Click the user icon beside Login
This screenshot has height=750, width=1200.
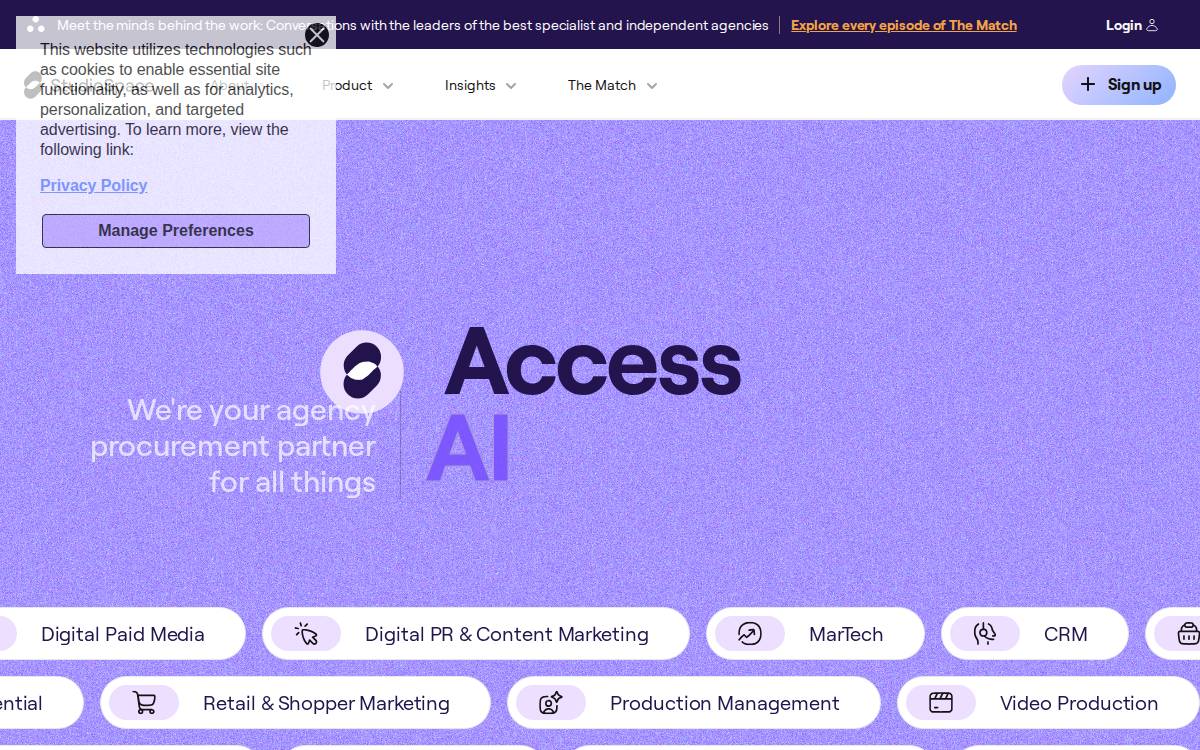point(1152,25)
